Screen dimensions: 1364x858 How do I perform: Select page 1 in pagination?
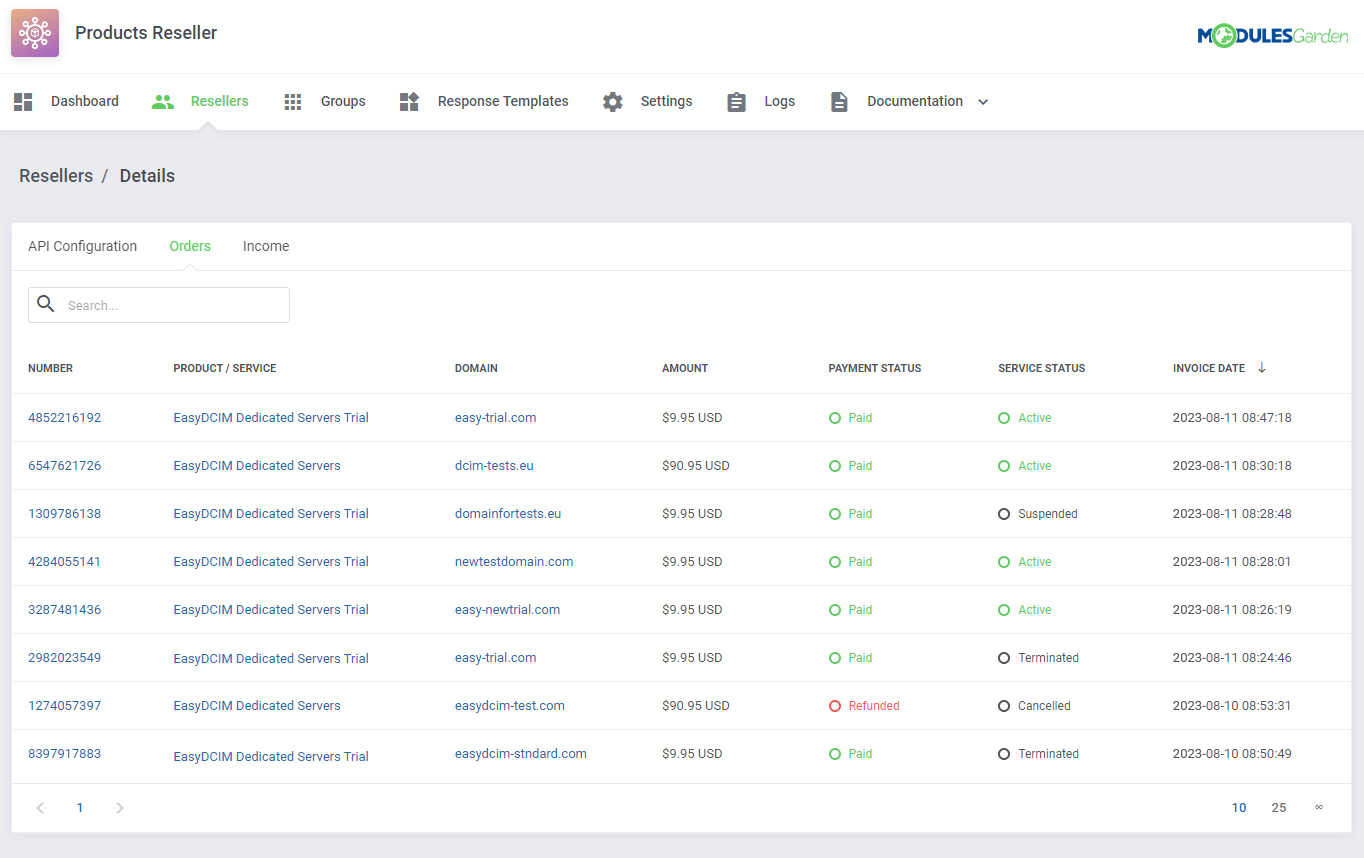[x=80, y=808]
